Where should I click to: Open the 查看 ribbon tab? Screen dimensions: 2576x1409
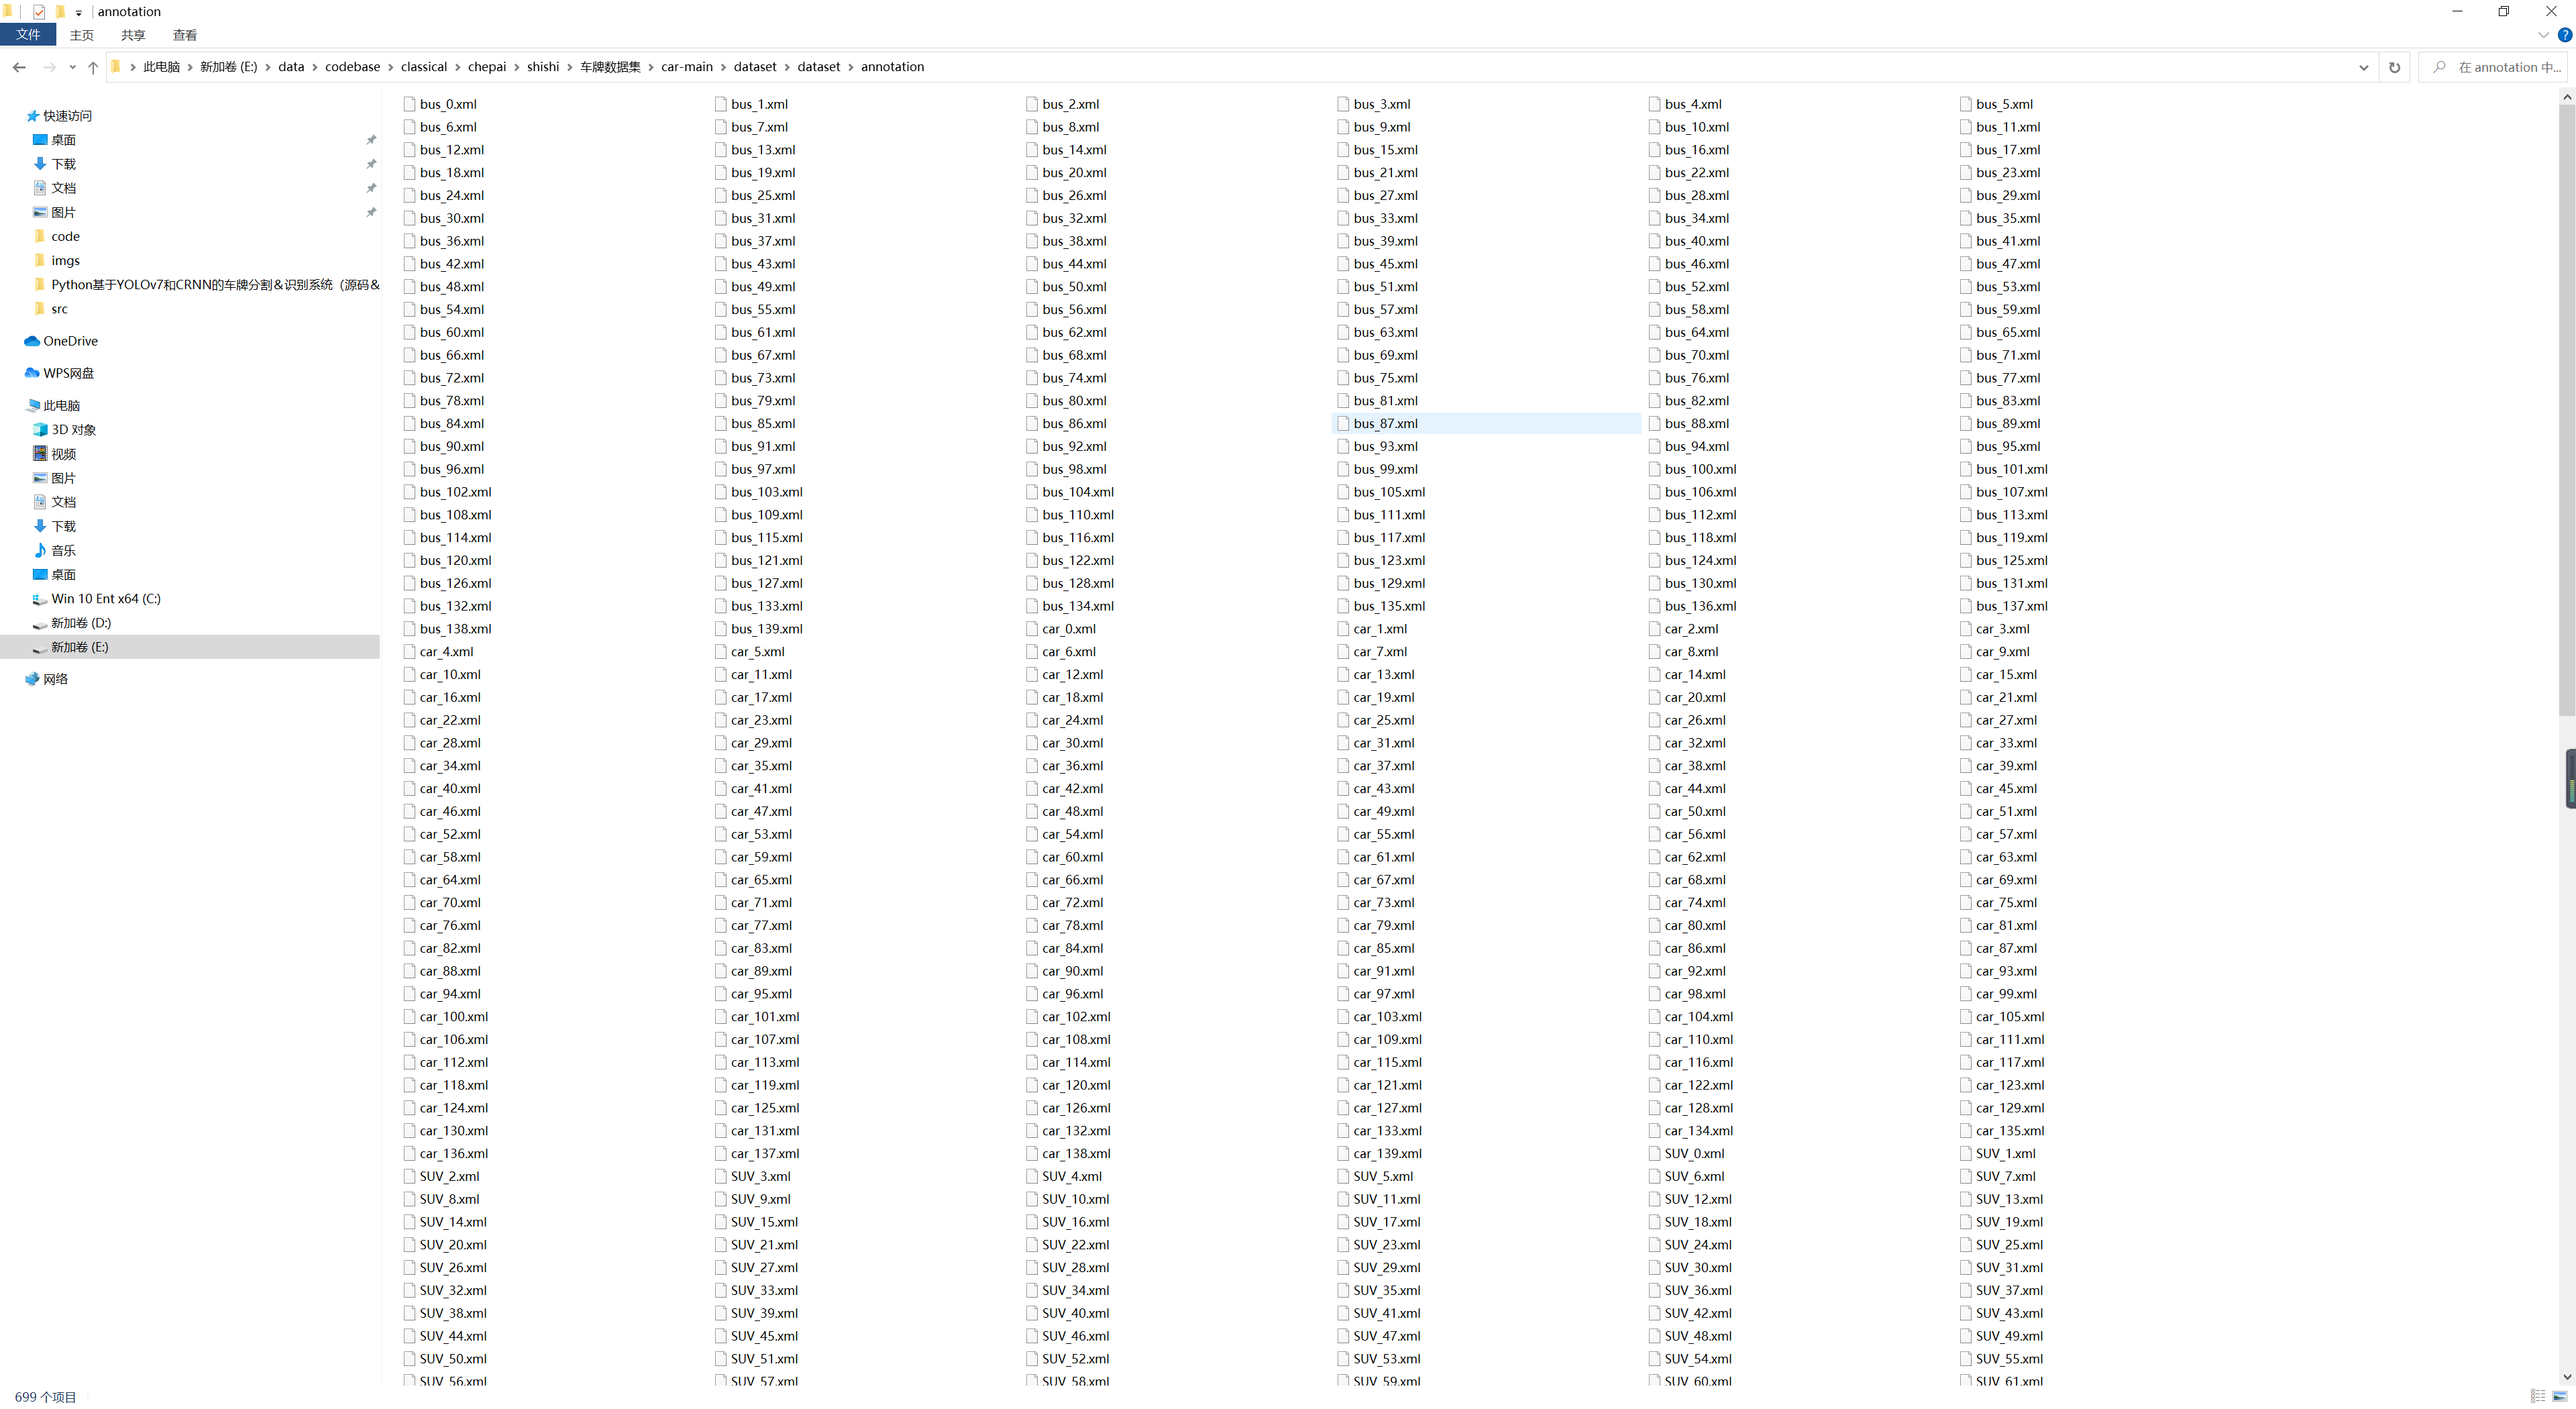184,35
